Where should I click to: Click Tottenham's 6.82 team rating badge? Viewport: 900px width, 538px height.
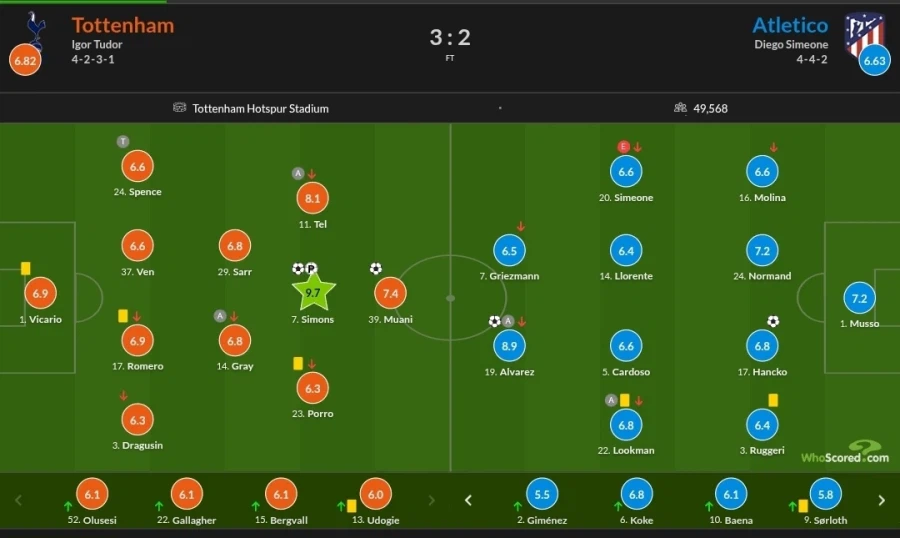25,61
